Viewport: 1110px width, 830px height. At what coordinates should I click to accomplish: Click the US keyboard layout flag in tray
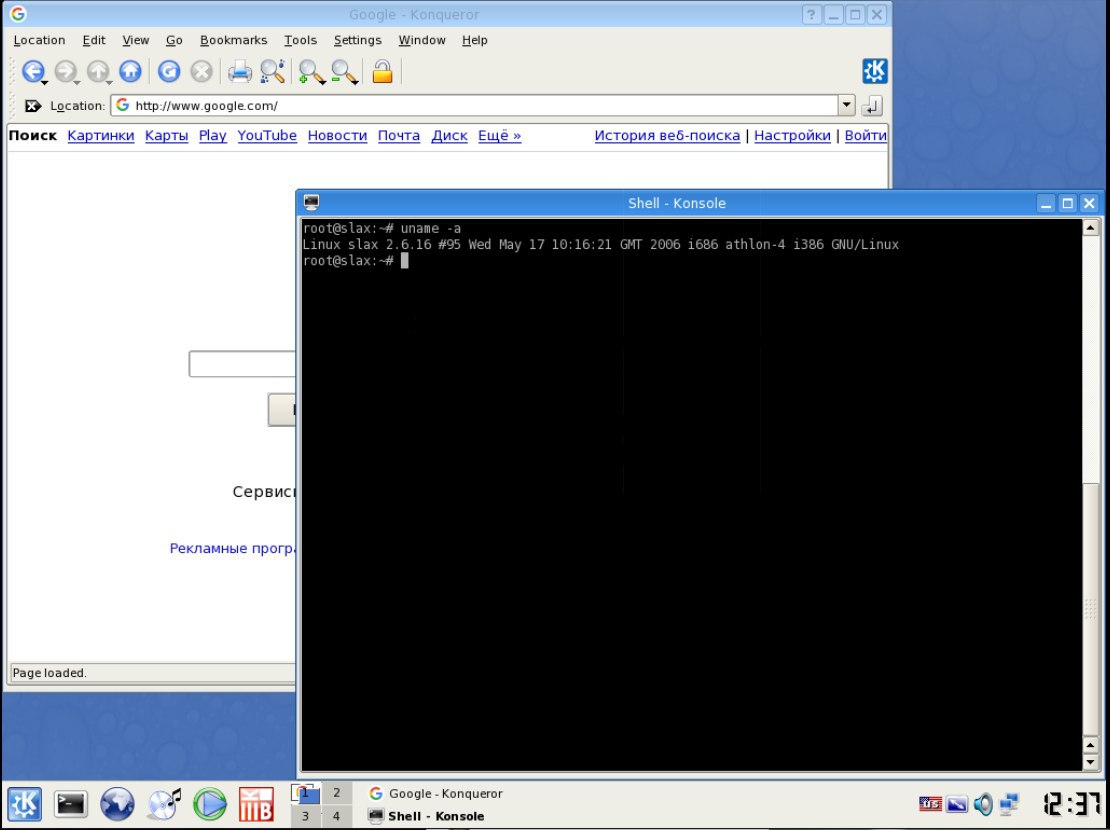point(930,804)
